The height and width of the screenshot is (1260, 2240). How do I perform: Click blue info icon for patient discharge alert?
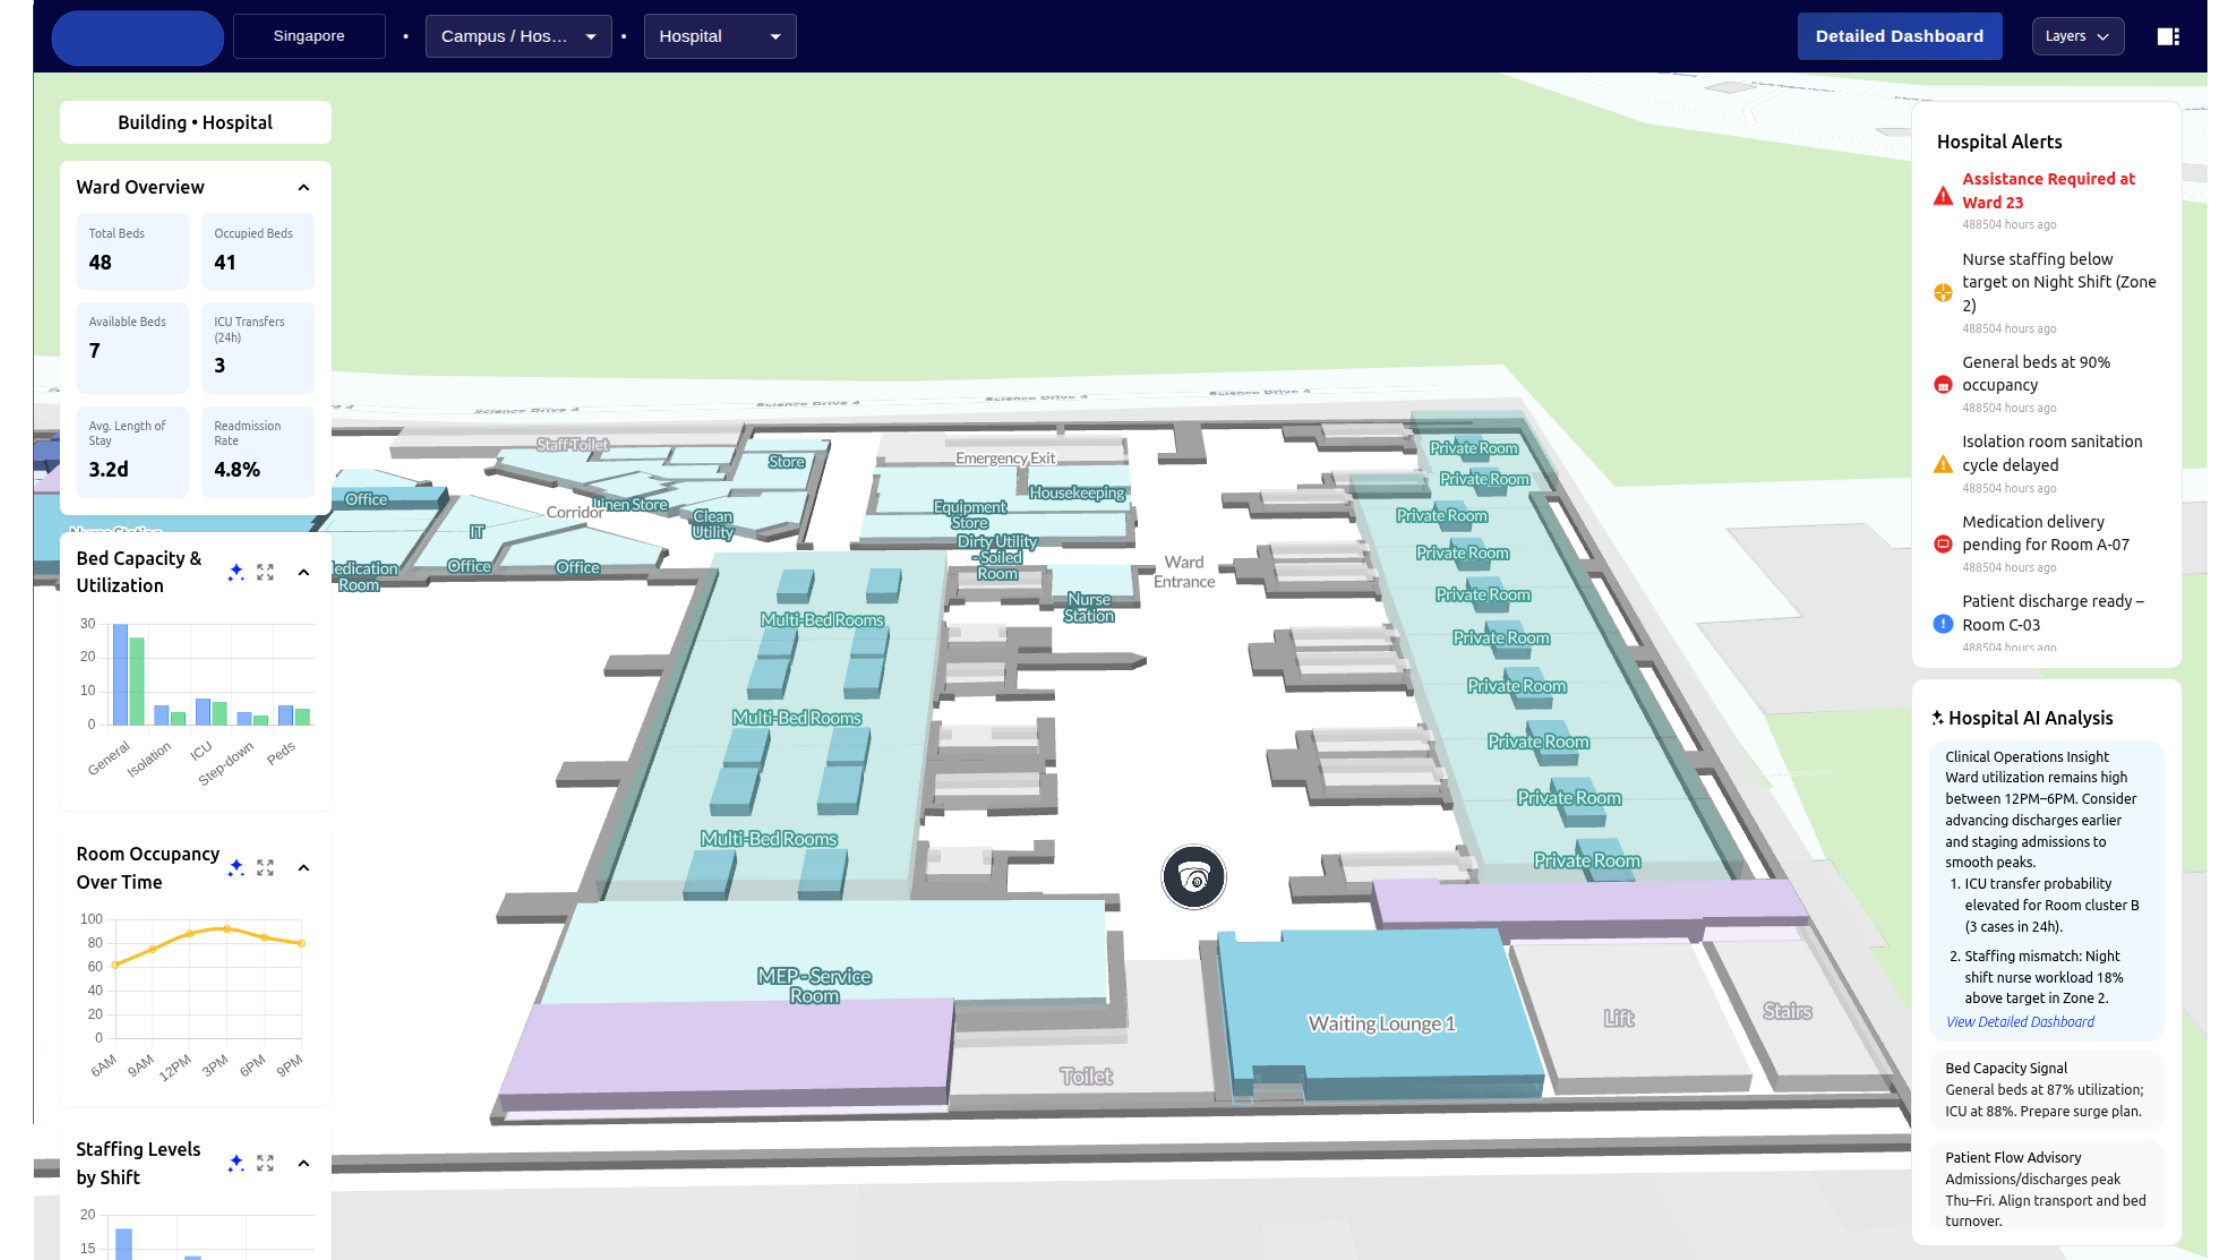pyautogui.click(x=1943, y=624)
